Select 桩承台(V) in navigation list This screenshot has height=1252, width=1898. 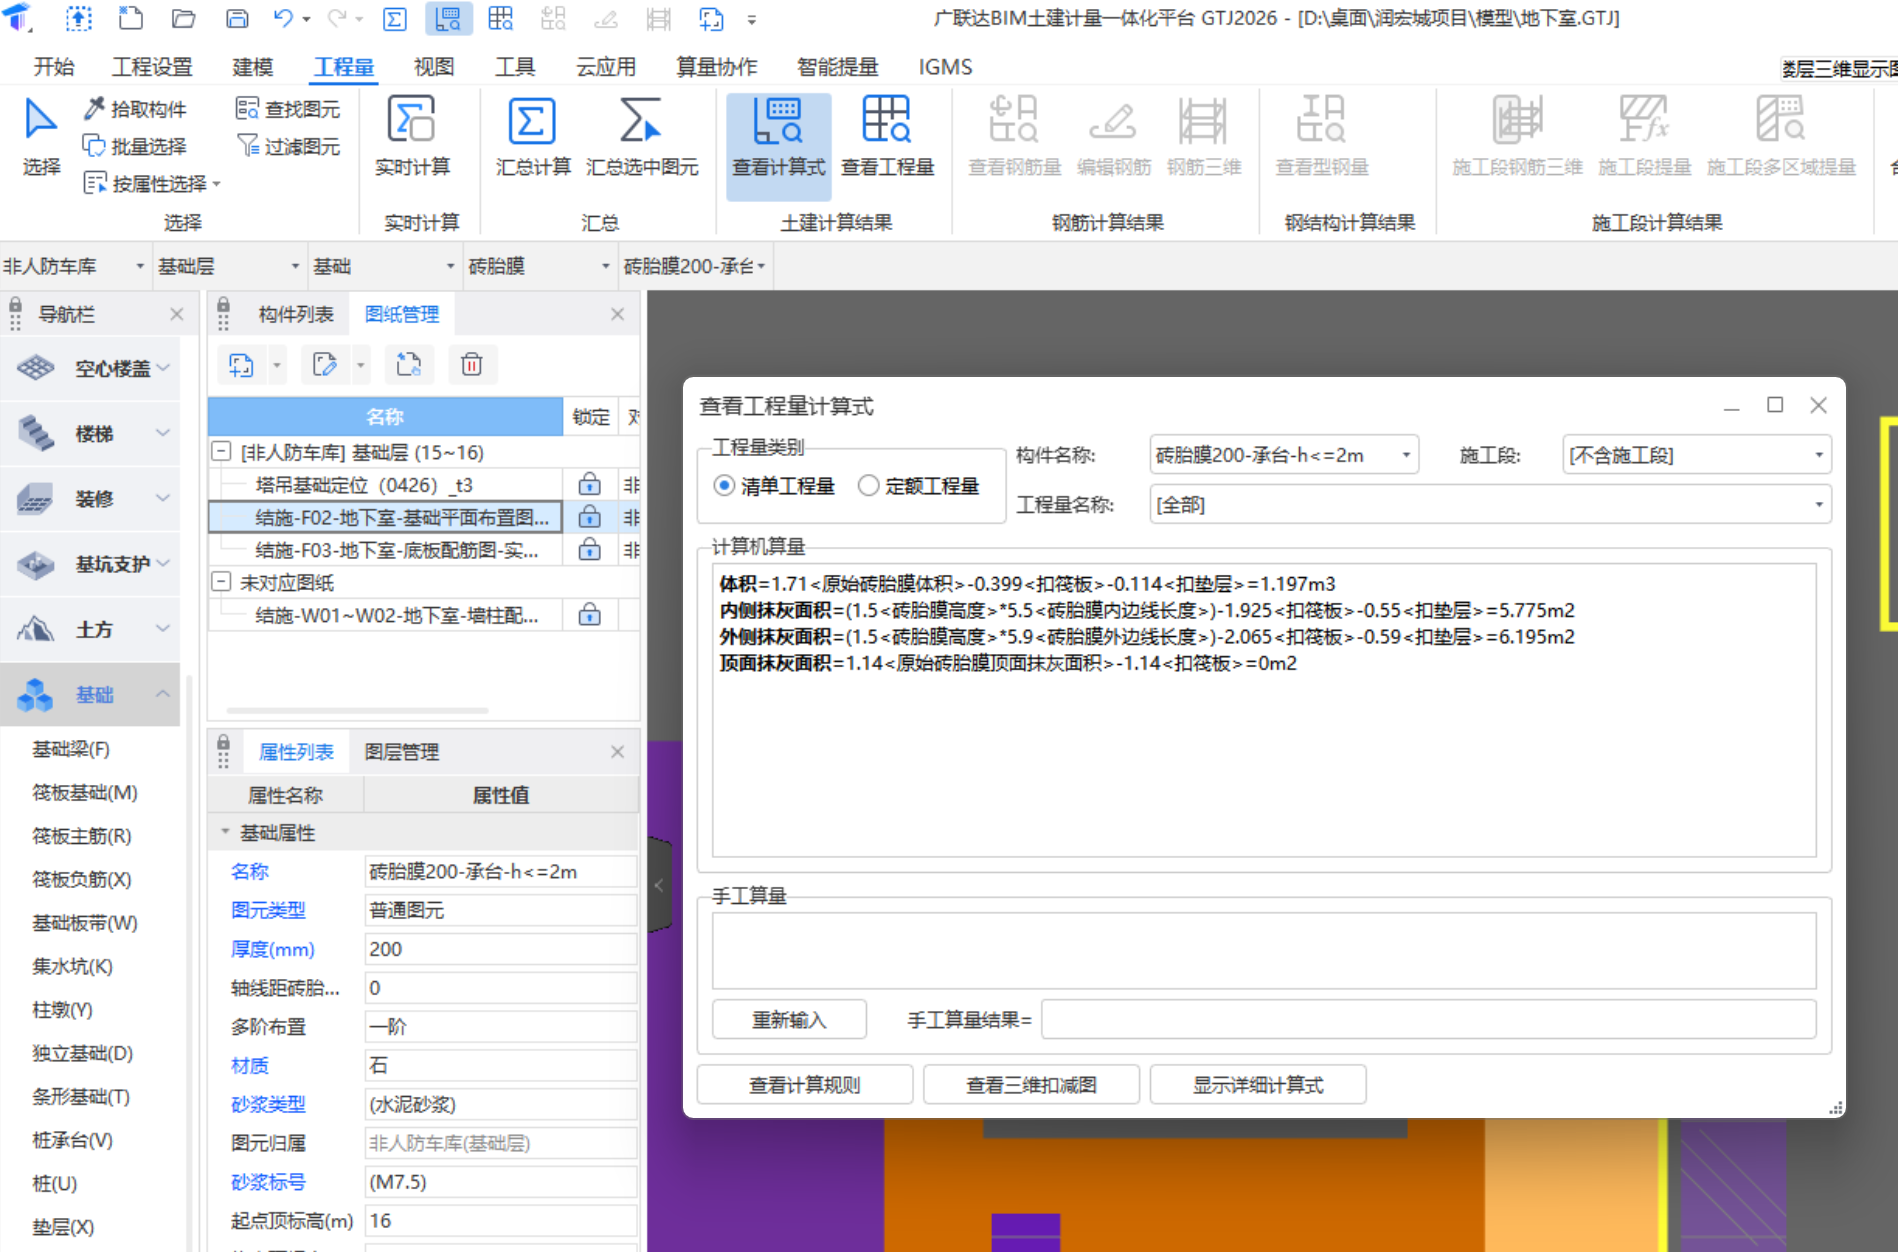72,1140
